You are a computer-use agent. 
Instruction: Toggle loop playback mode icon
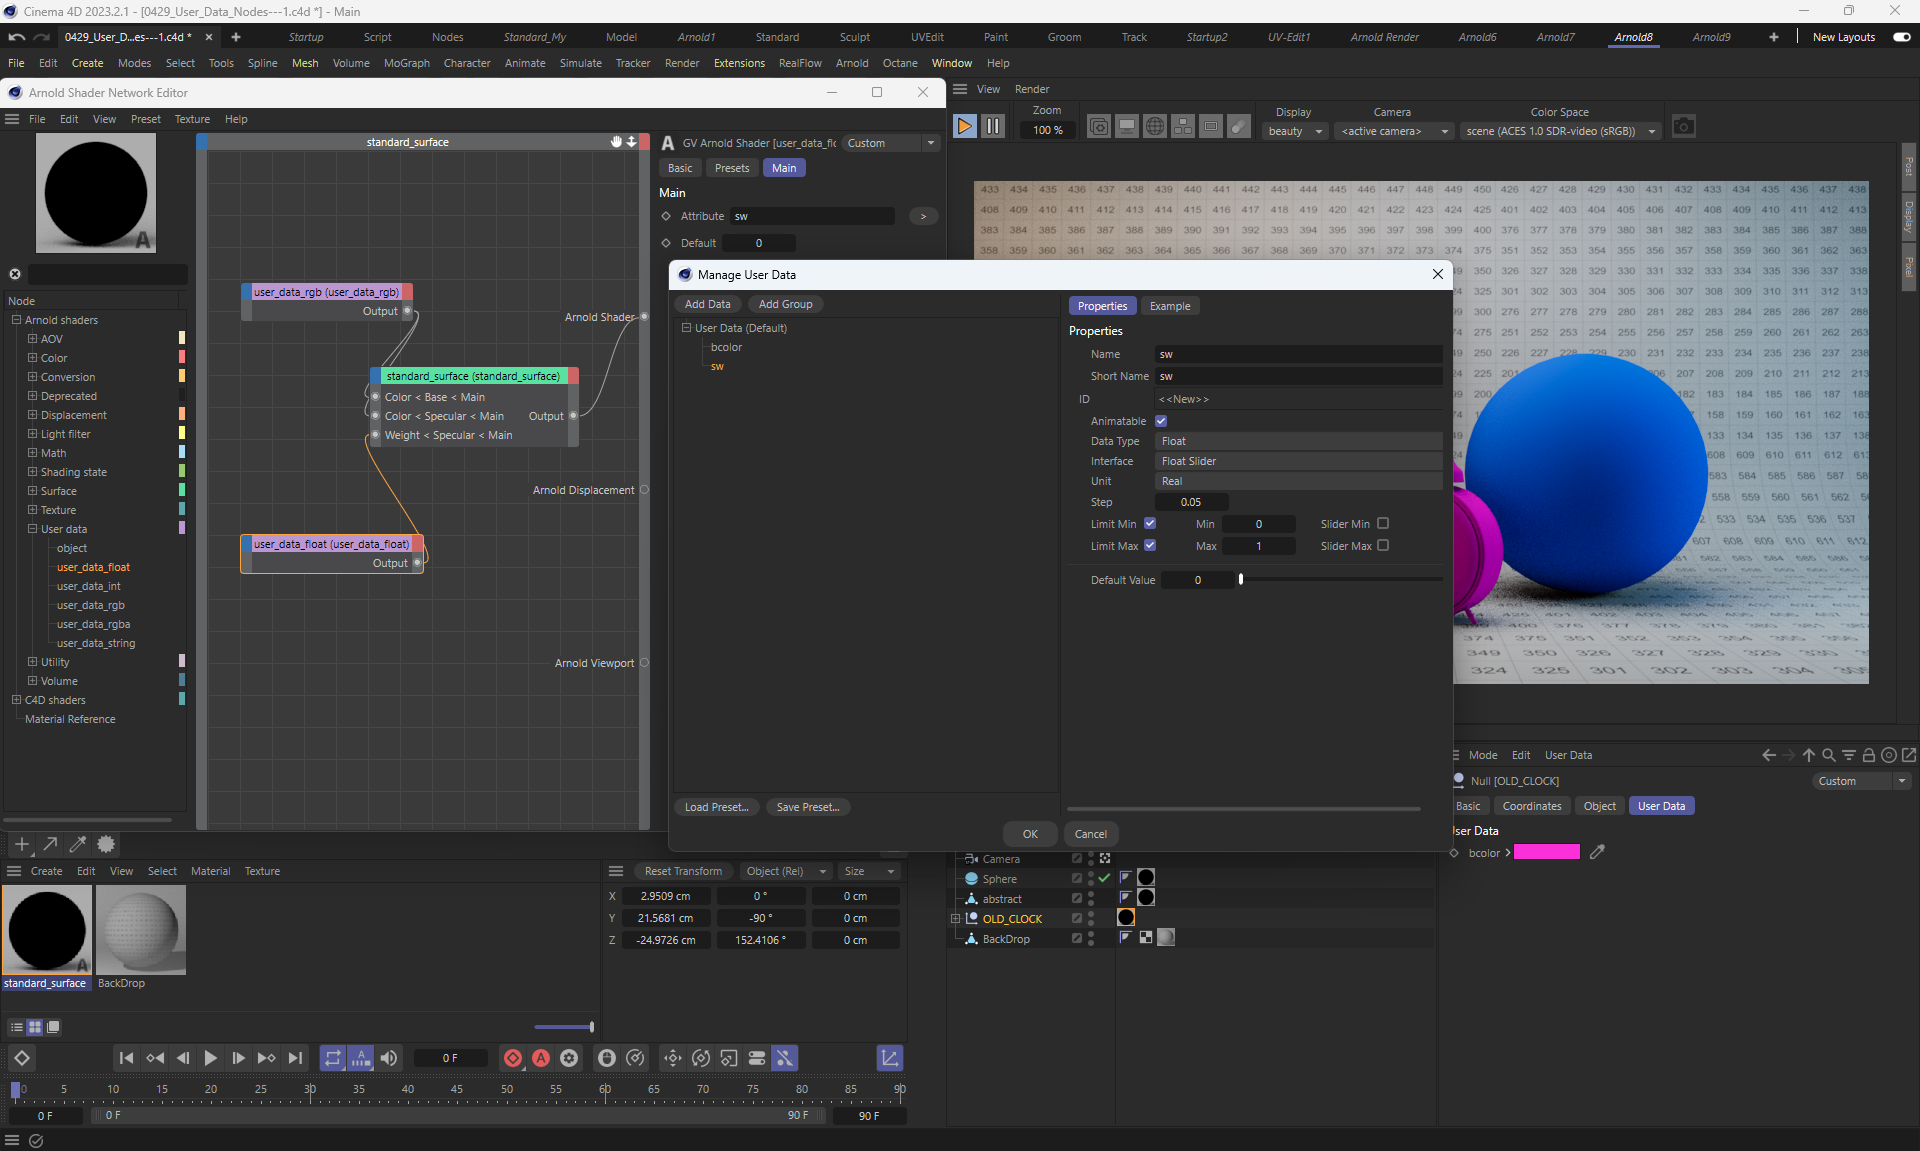tap(332, 1058)
